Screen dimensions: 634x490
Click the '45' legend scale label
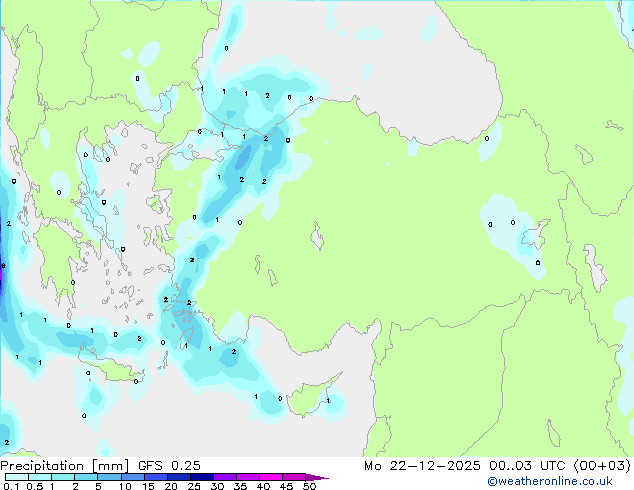(286, 486)
